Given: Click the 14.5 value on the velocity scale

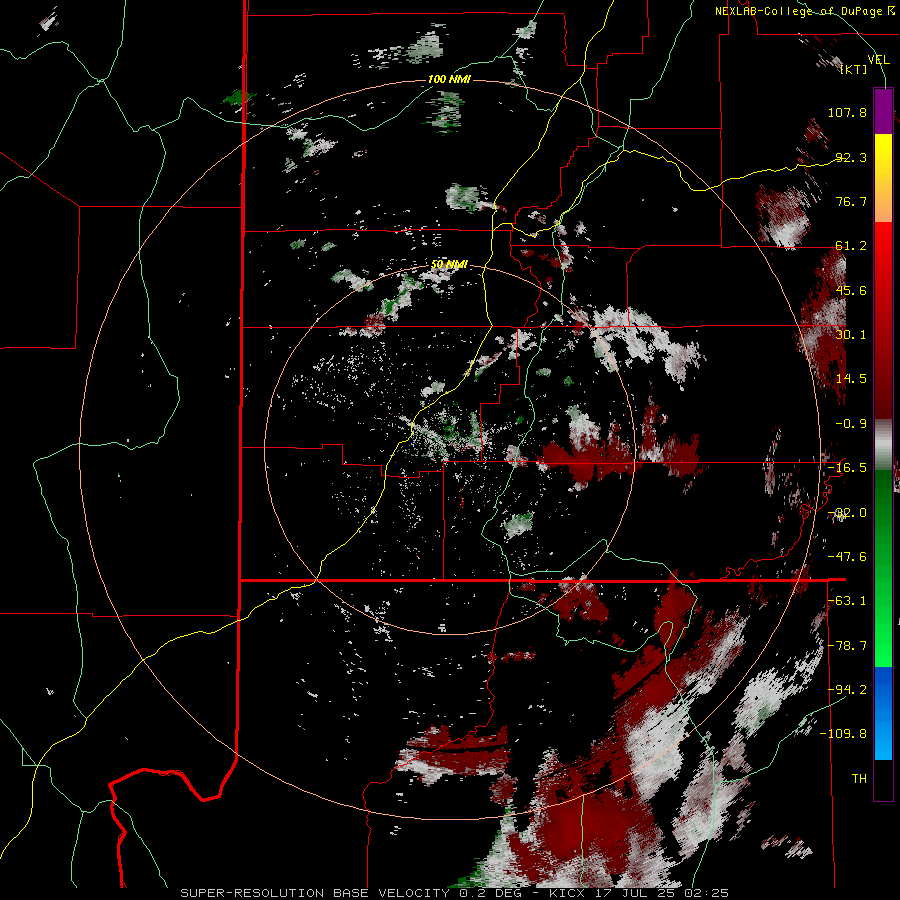Looking at the screenshot, I should (x=851, y=379).
